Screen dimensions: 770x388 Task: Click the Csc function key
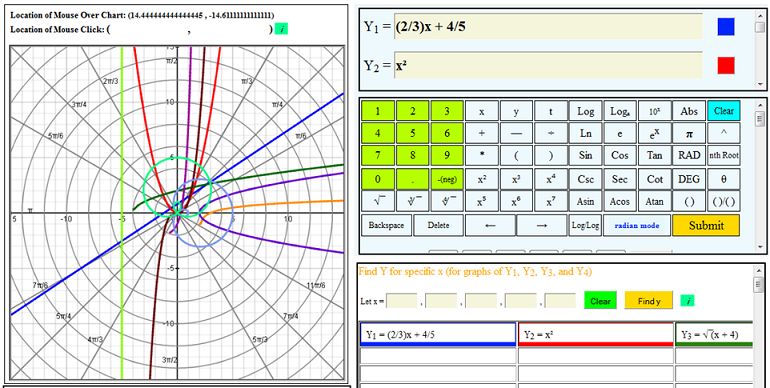[x=585, y=179]
